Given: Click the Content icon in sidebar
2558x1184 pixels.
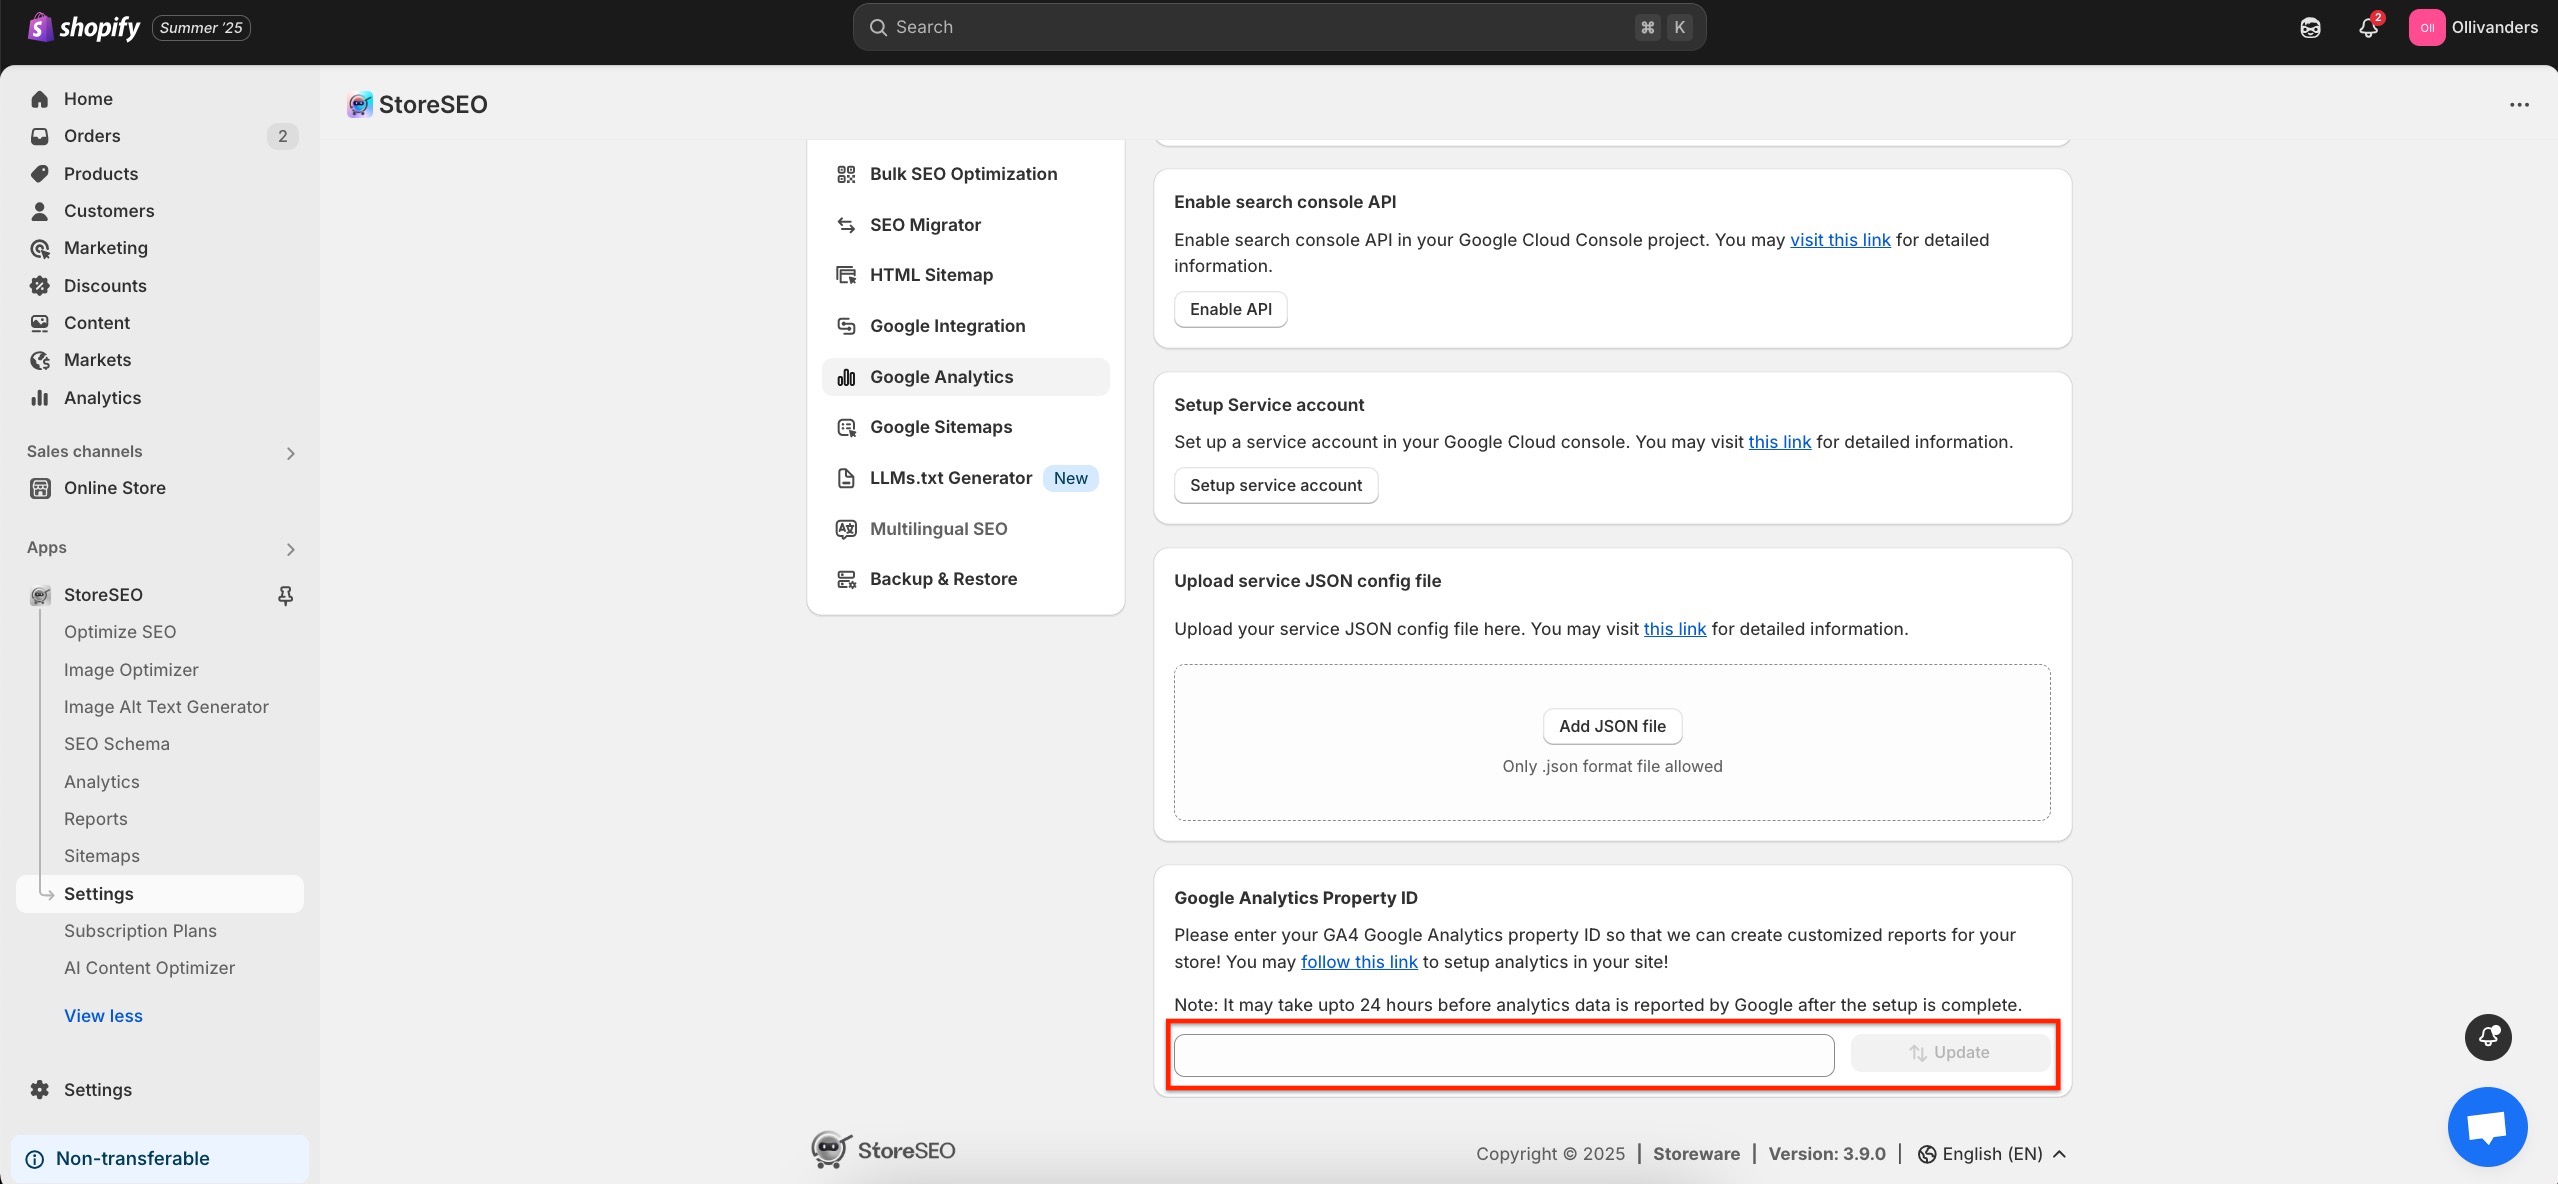Looking at the screenshot, I should click(40, 323).
